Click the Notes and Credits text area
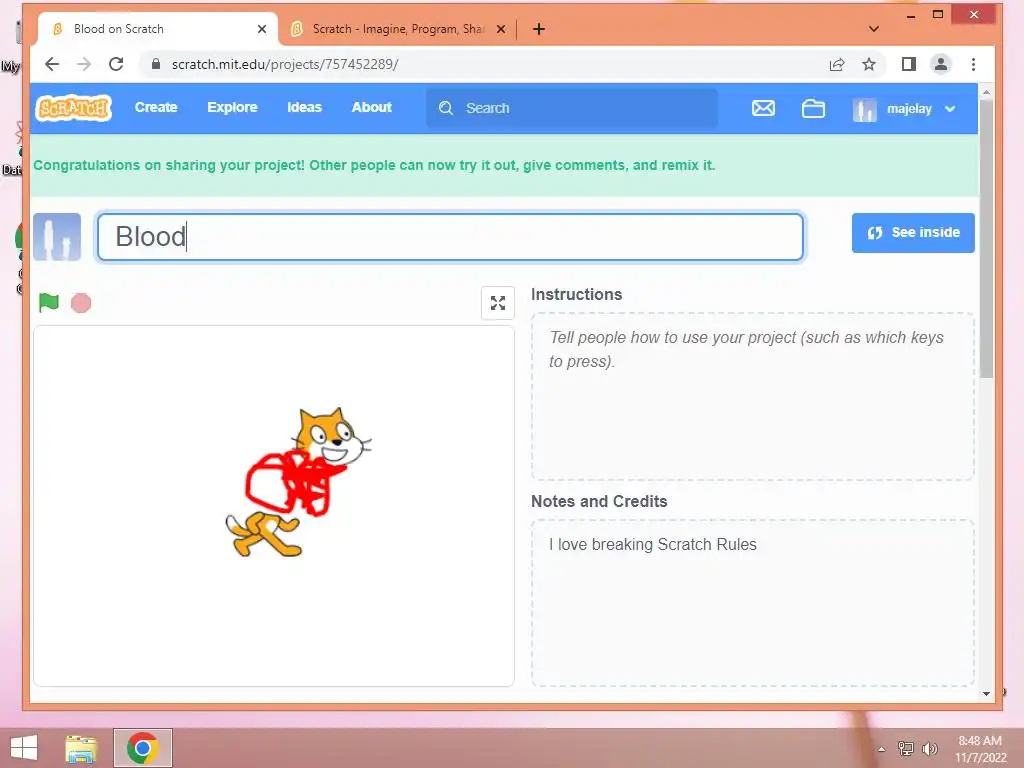 753,603
